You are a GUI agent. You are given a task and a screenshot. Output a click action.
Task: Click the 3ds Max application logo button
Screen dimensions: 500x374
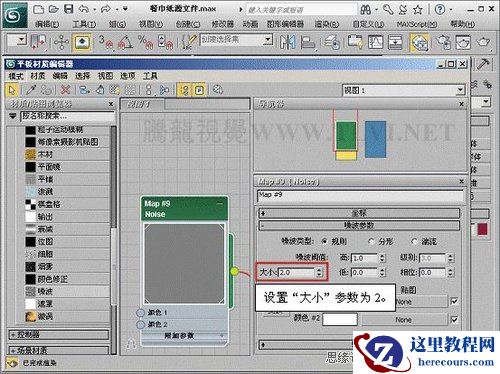coord(15,15)
